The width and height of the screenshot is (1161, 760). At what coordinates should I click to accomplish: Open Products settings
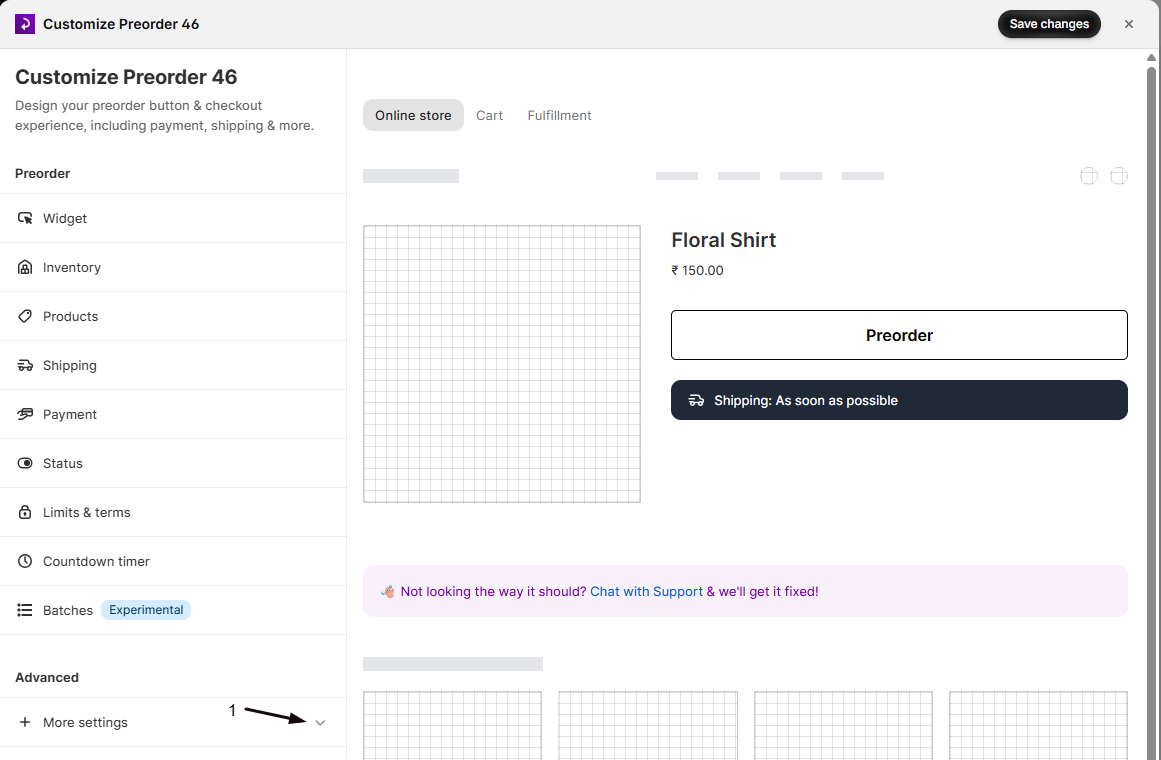click(x=173, y=316)
